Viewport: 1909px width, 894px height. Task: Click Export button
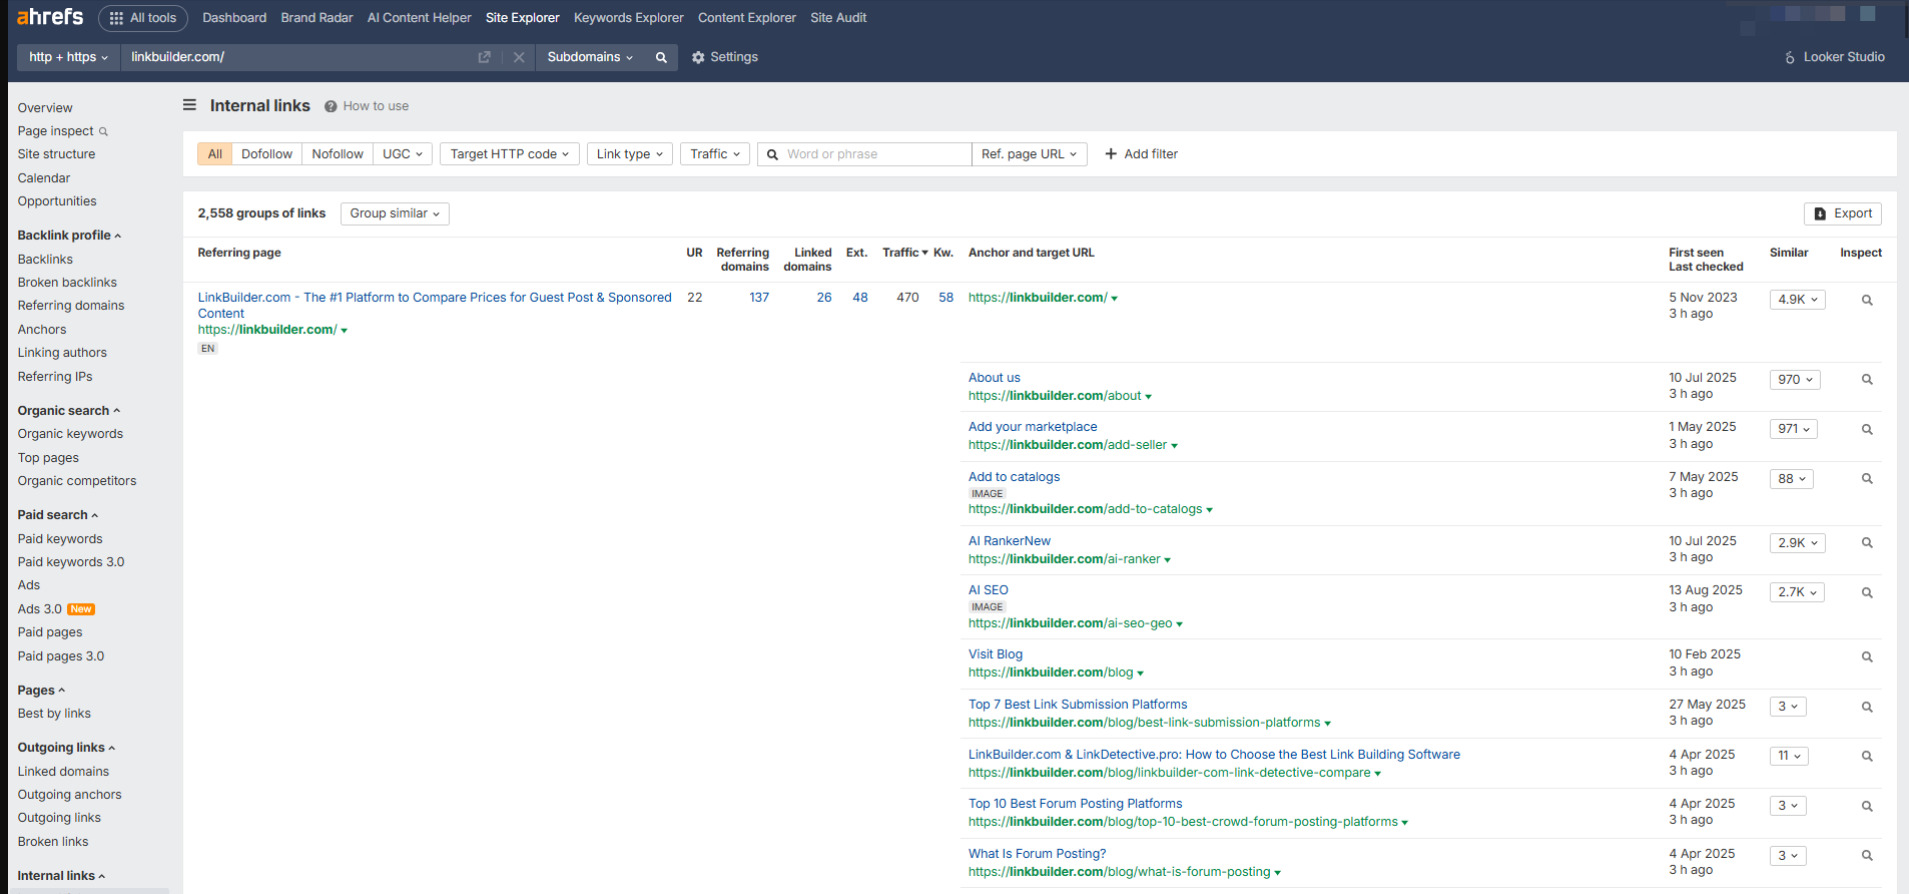(x=1842, y=213)
